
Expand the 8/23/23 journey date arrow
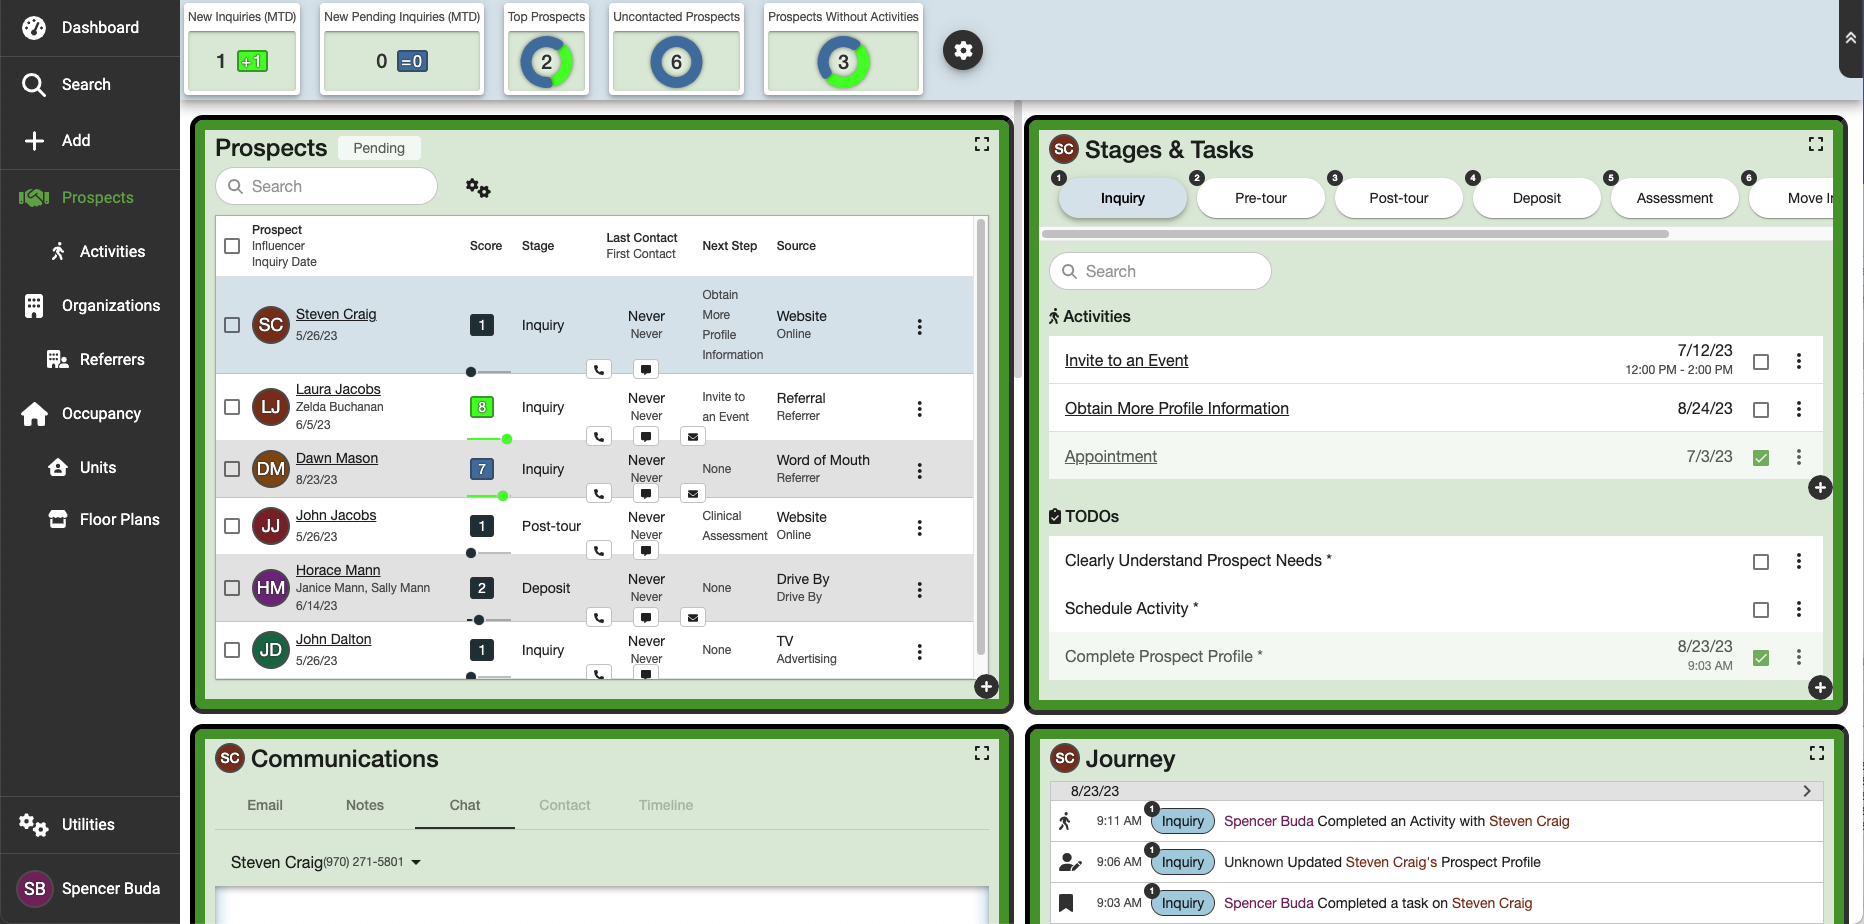(1806, 791)
